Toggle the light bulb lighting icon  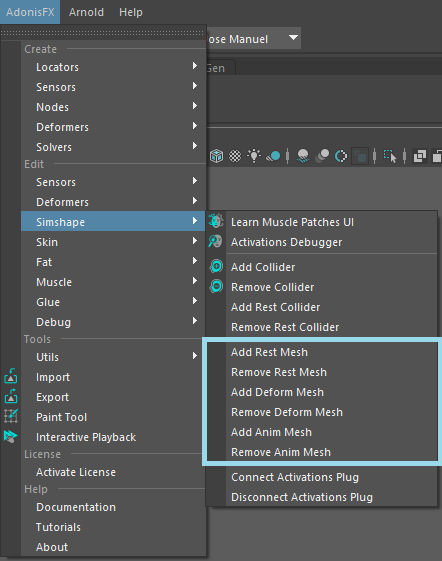(x=254, y=156)
